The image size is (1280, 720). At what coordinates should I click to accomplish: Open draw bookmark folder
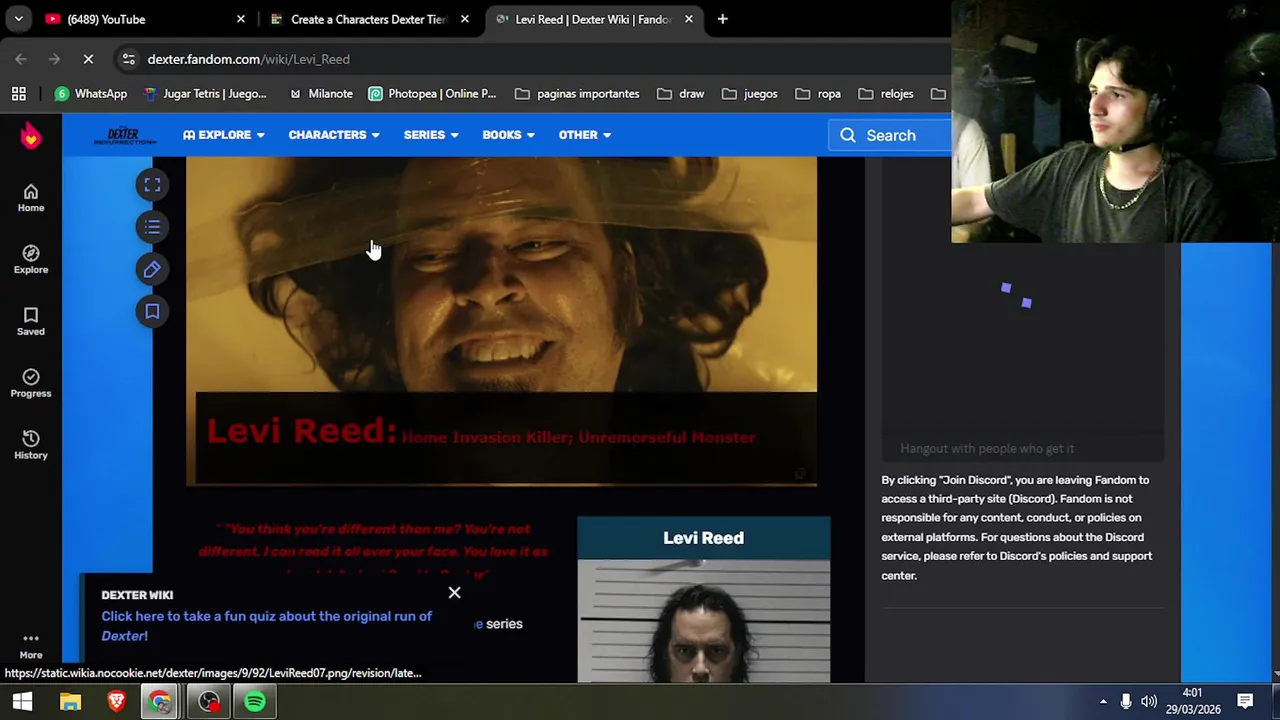pyautogui.click(x=681, y=94)
